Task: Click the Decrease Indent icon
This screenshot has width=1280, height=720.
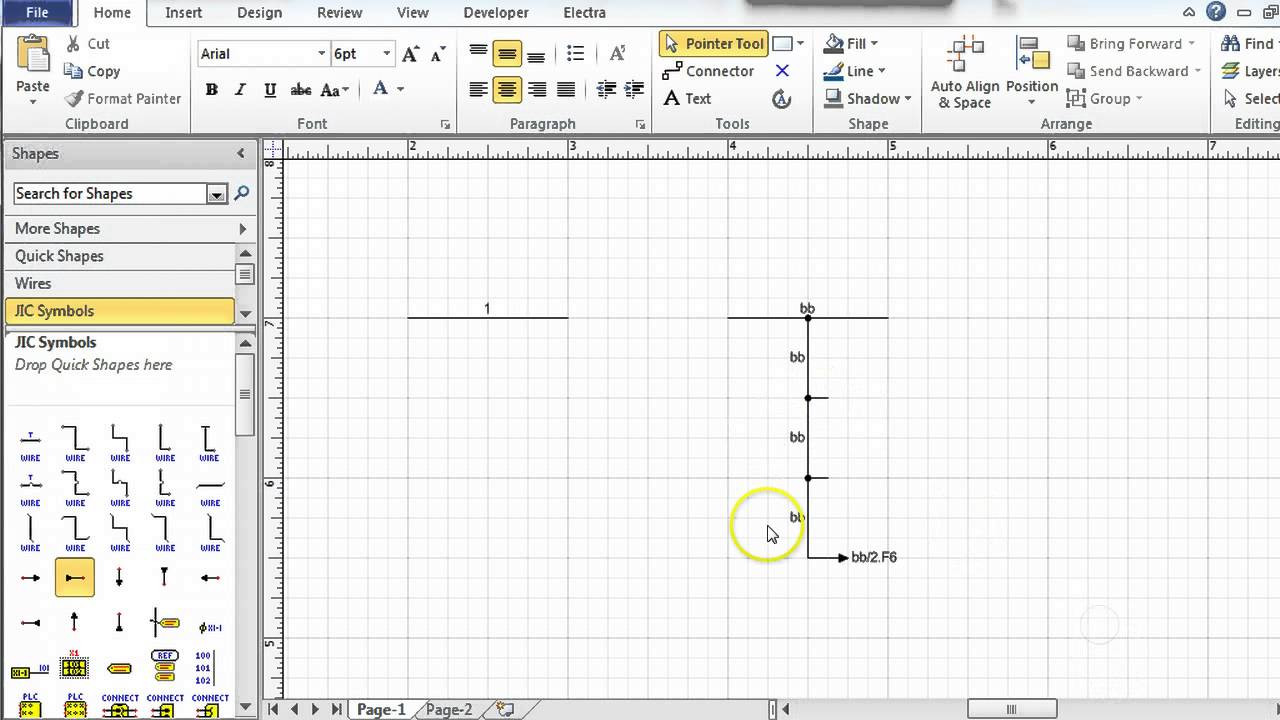Action: point(606,90)
